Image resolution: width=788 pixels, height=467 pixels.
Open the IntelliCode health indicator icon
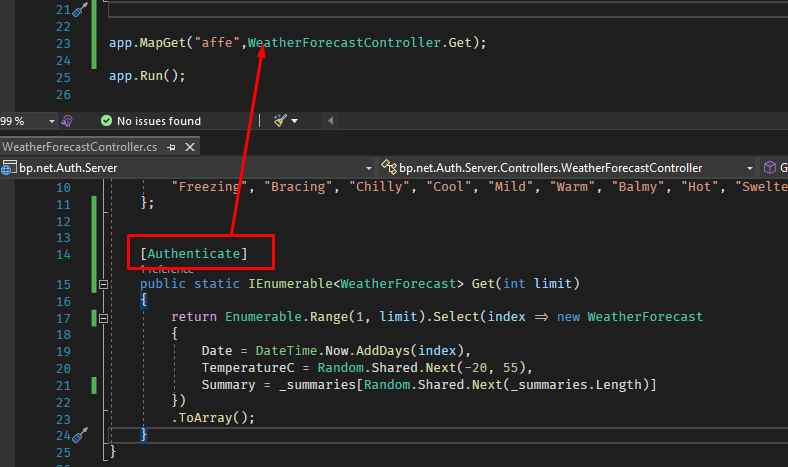coord(67,121)
